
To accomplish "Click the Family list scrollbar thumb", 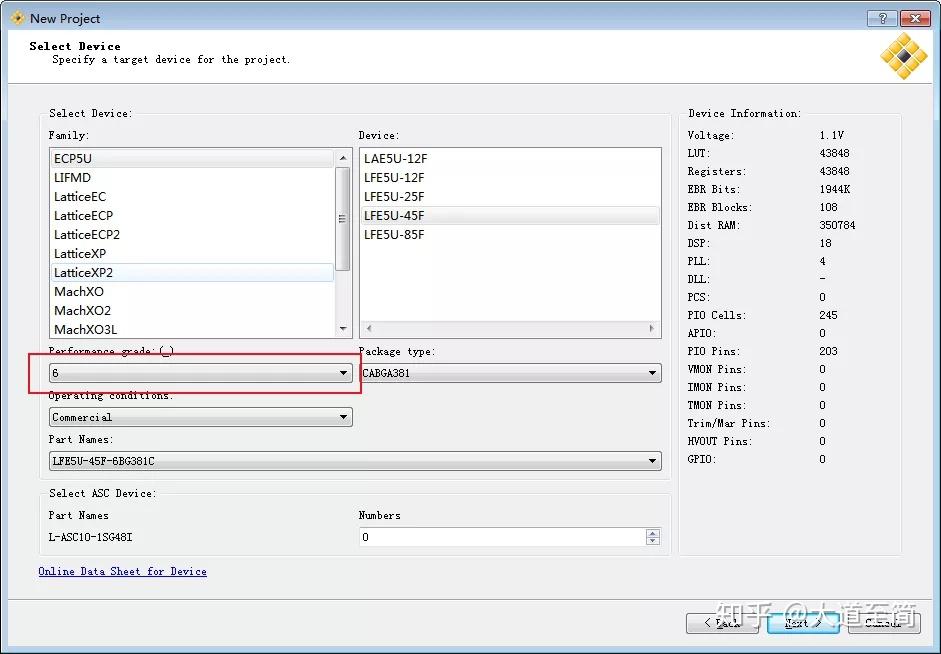I will [343, 219].
